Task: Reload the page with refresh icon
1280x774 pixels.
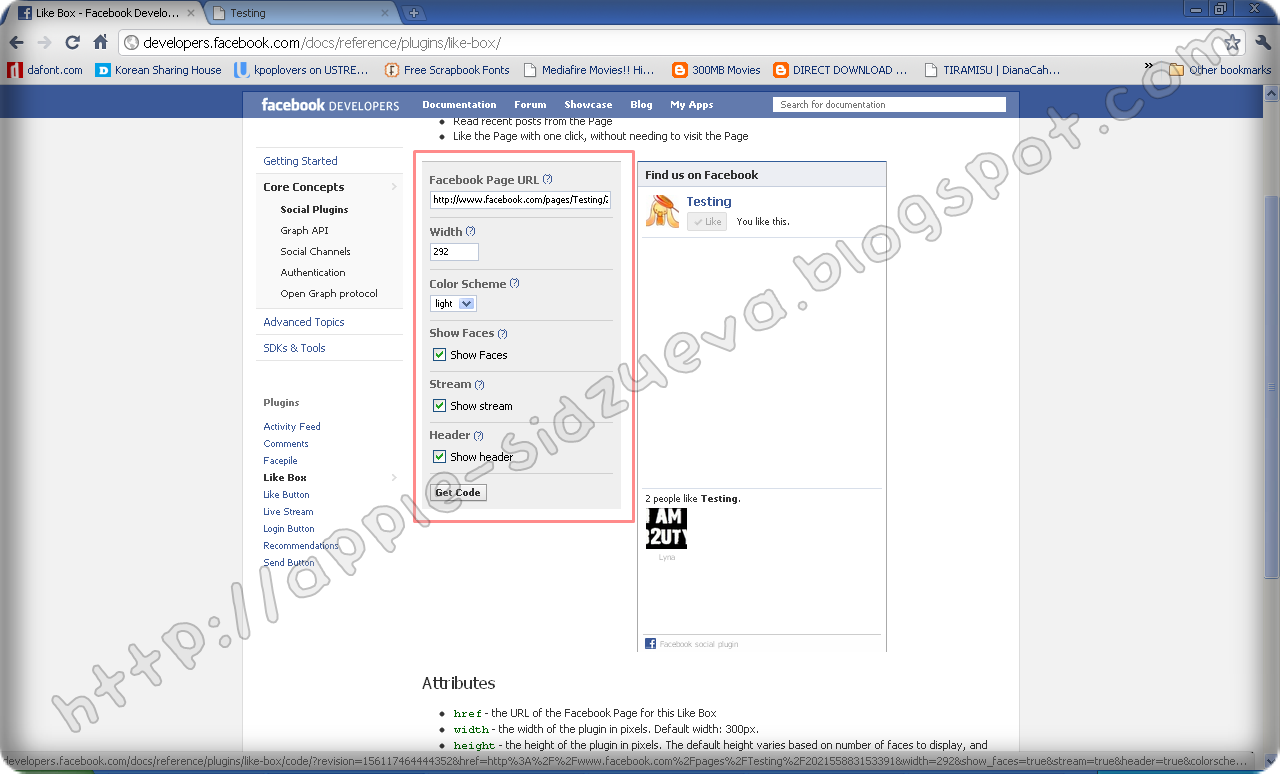Action: tap(72, 42)
